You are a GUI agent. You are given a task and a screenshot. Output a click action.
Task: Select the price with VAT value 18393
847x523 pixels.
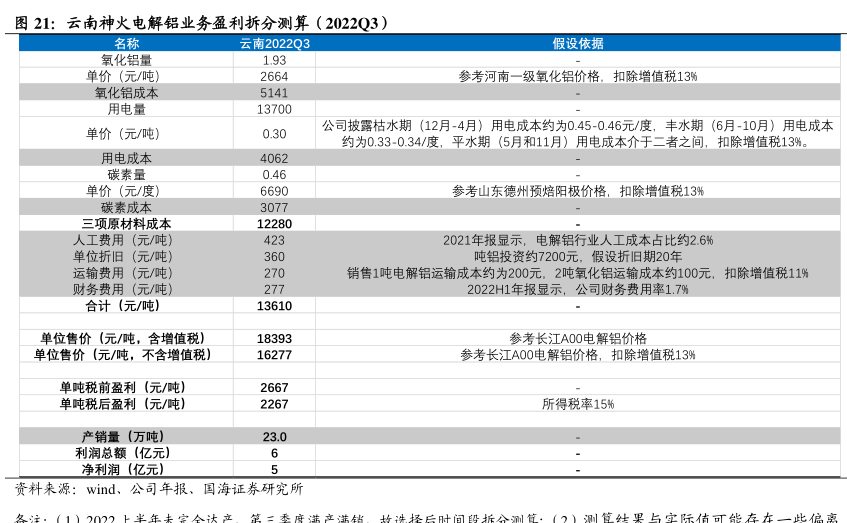(274, 339)
